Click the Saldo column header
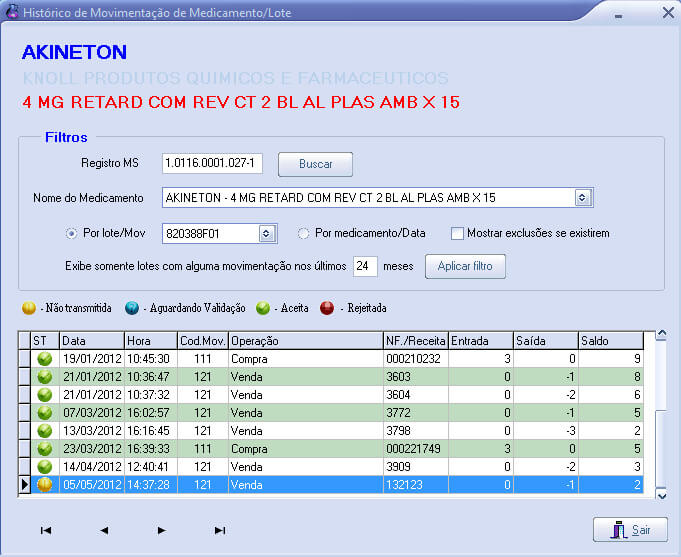681x557 pixels. click(x=611, y=341)
